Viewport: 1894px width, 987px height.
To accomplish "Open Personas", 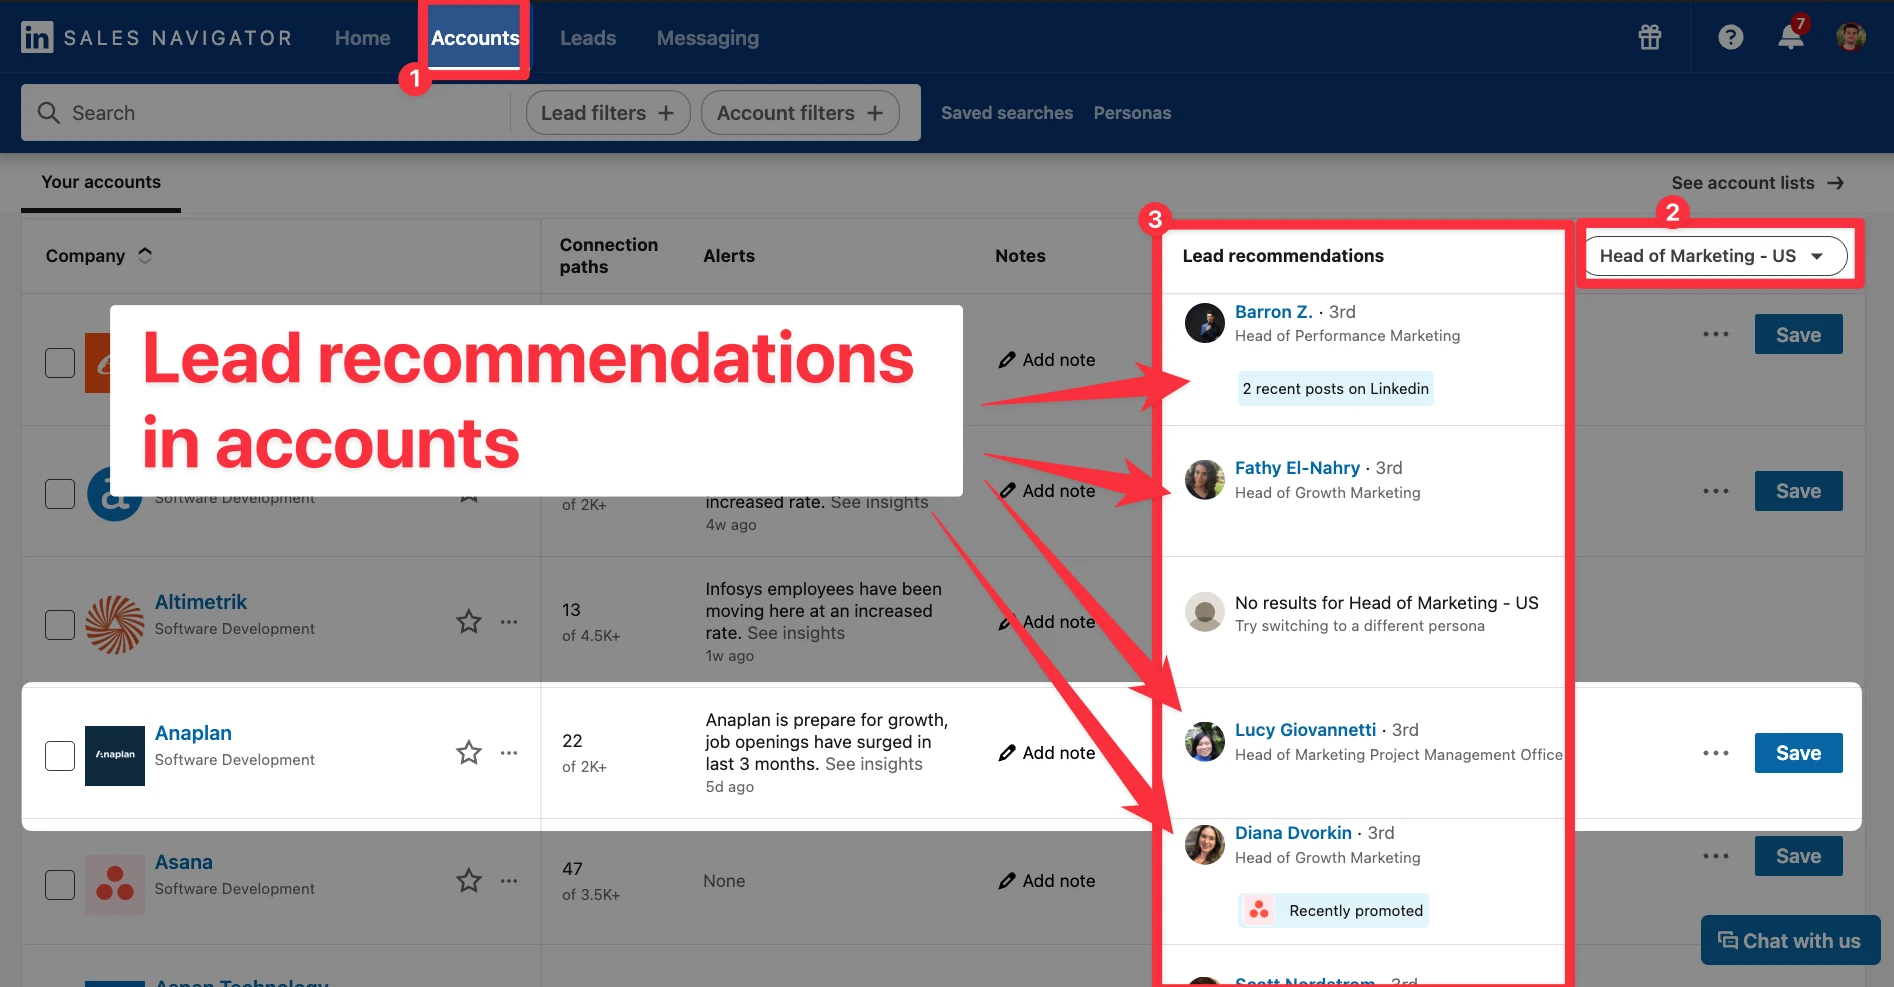I will pos(1132,113).
